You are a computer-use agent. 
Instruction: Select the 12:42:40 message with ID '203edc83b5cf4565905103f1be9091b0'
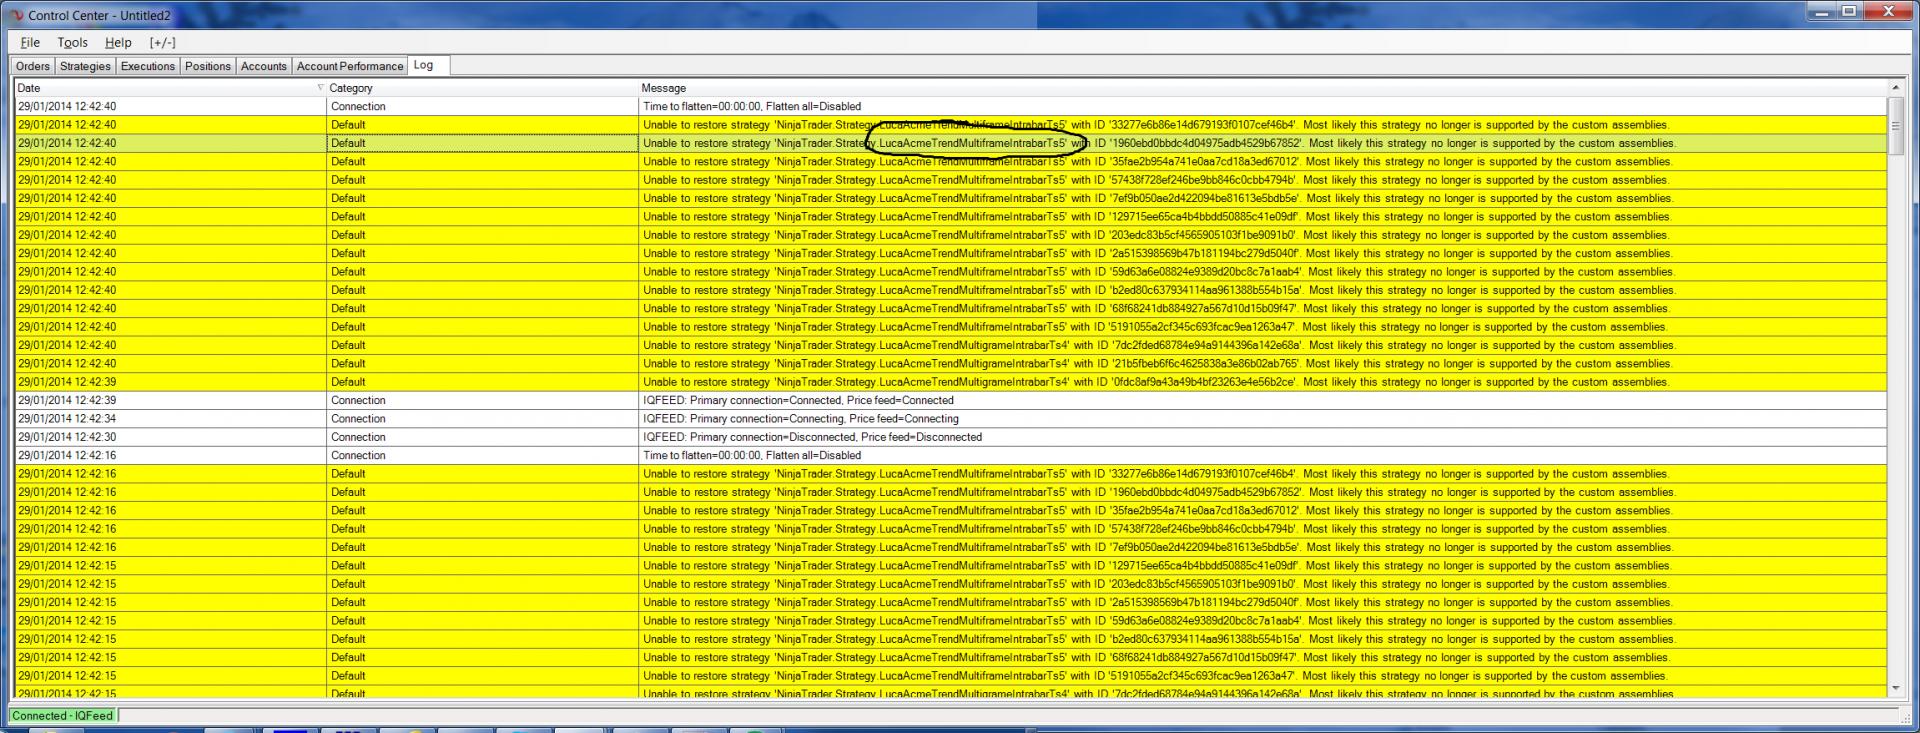tap(1262, 235)
